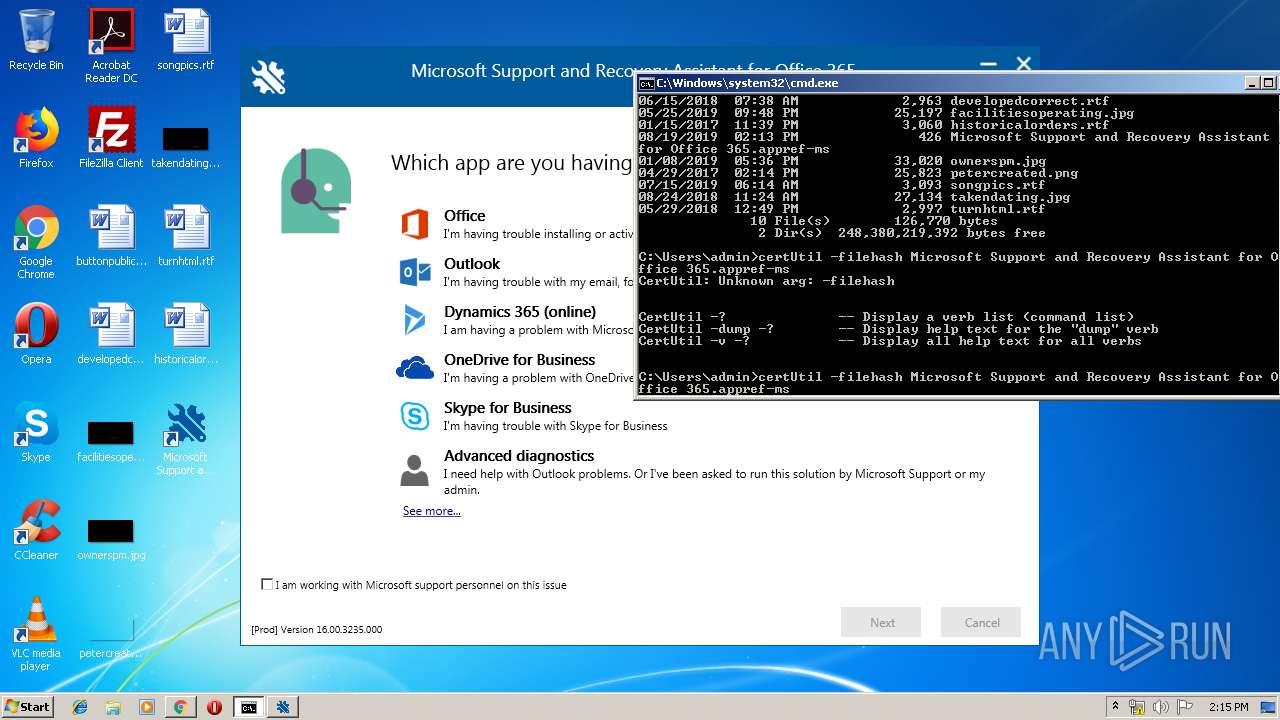Screen dimensions: 1280x720
Task: Launch Firefox from desktop
Action: pyautogui.click(x=36, y=138)
